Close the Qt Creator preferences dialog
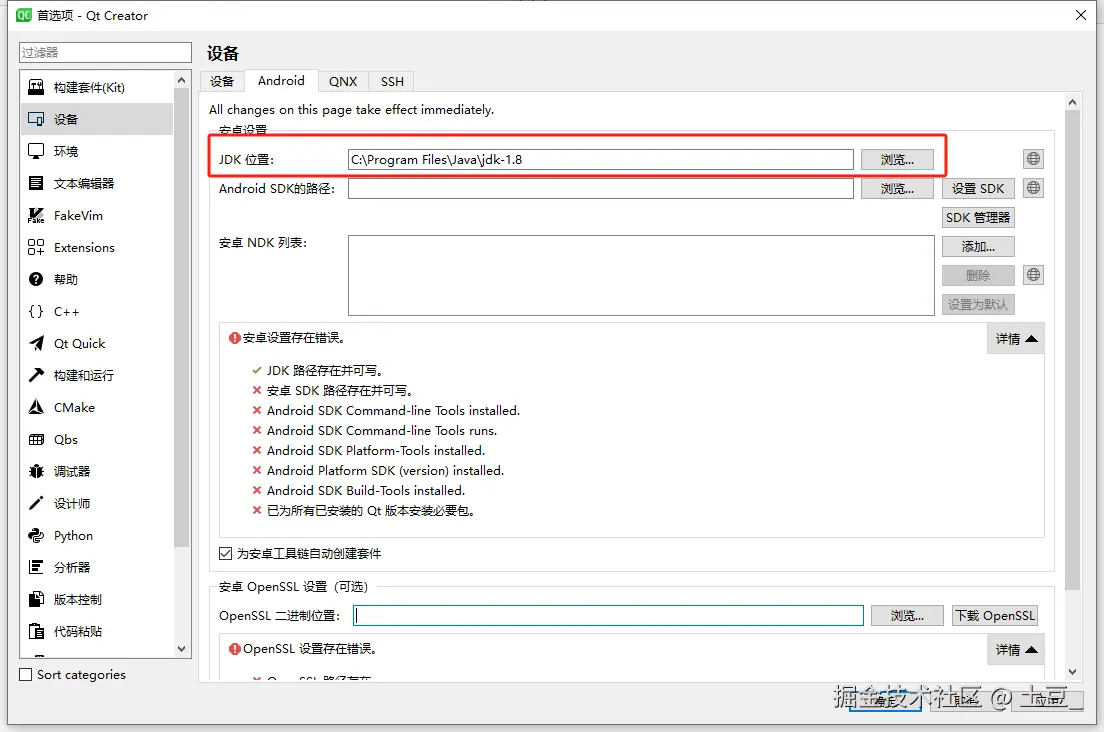 pos(1081,15)
